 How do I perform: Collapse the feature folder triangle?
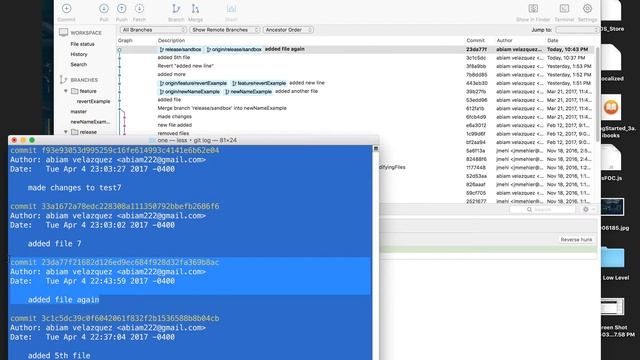[66, 91]
